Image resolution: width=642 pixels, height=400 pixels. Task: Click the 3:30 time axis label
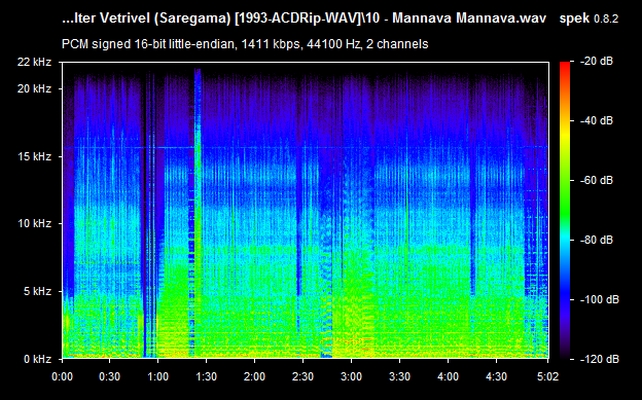coord(400,376)
